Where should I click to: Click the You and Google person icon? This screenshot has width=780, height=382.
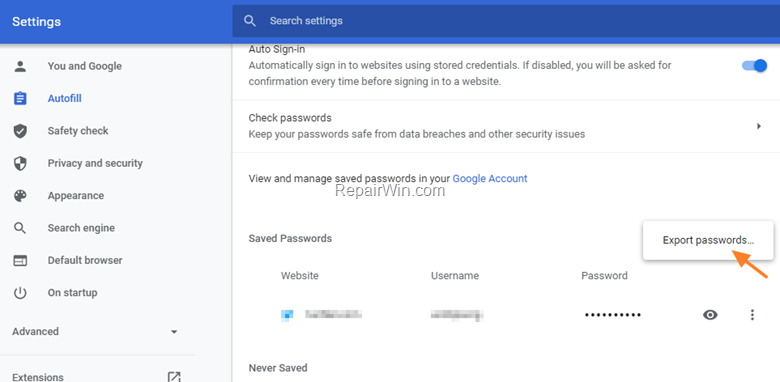[x=20, y=66]
